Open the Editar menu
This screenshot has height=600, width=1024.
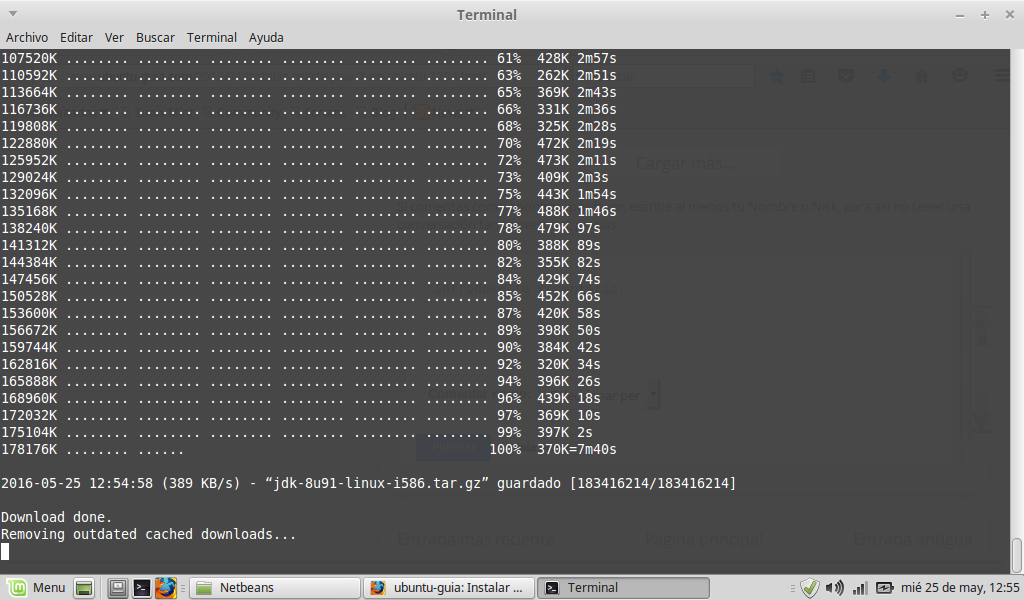76,37
